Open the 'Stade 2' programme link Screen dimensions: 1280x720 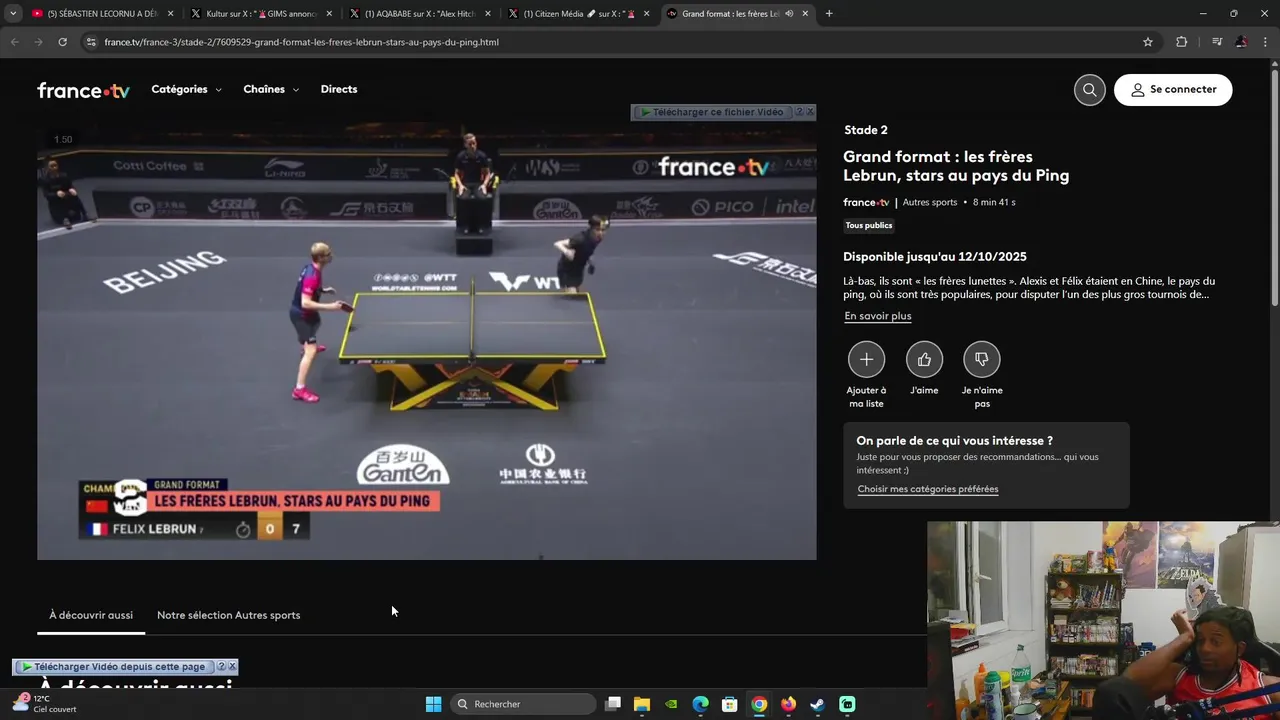click(866, 130)
